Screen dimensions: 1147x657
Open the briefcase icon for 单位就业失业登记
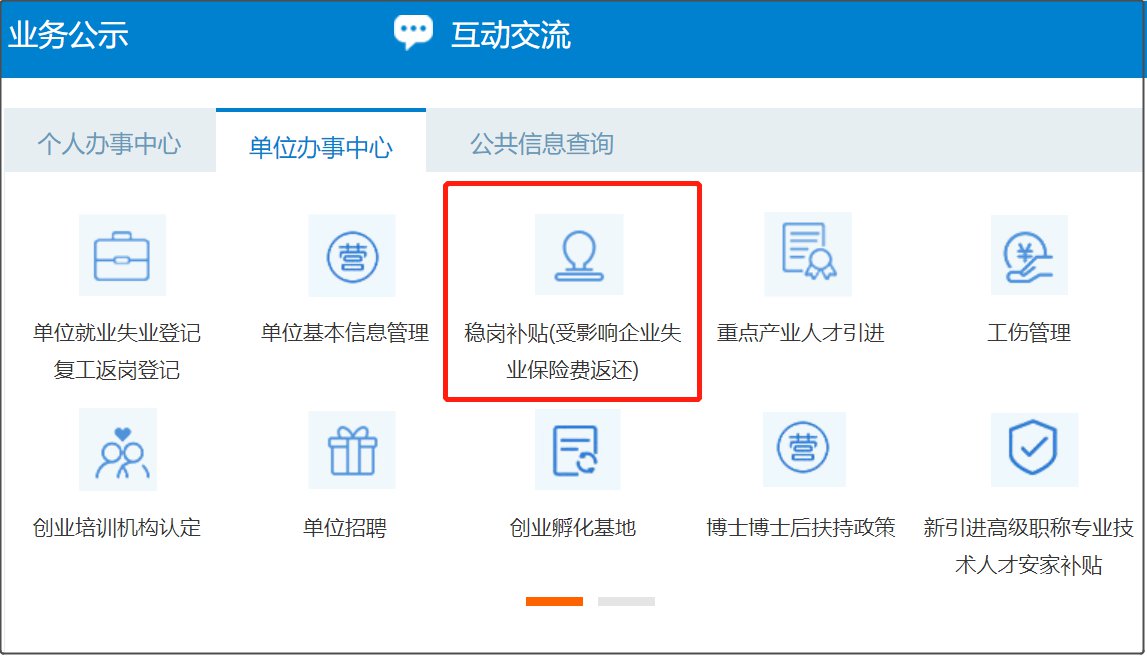pyautogui.click(x=122, y=255)
